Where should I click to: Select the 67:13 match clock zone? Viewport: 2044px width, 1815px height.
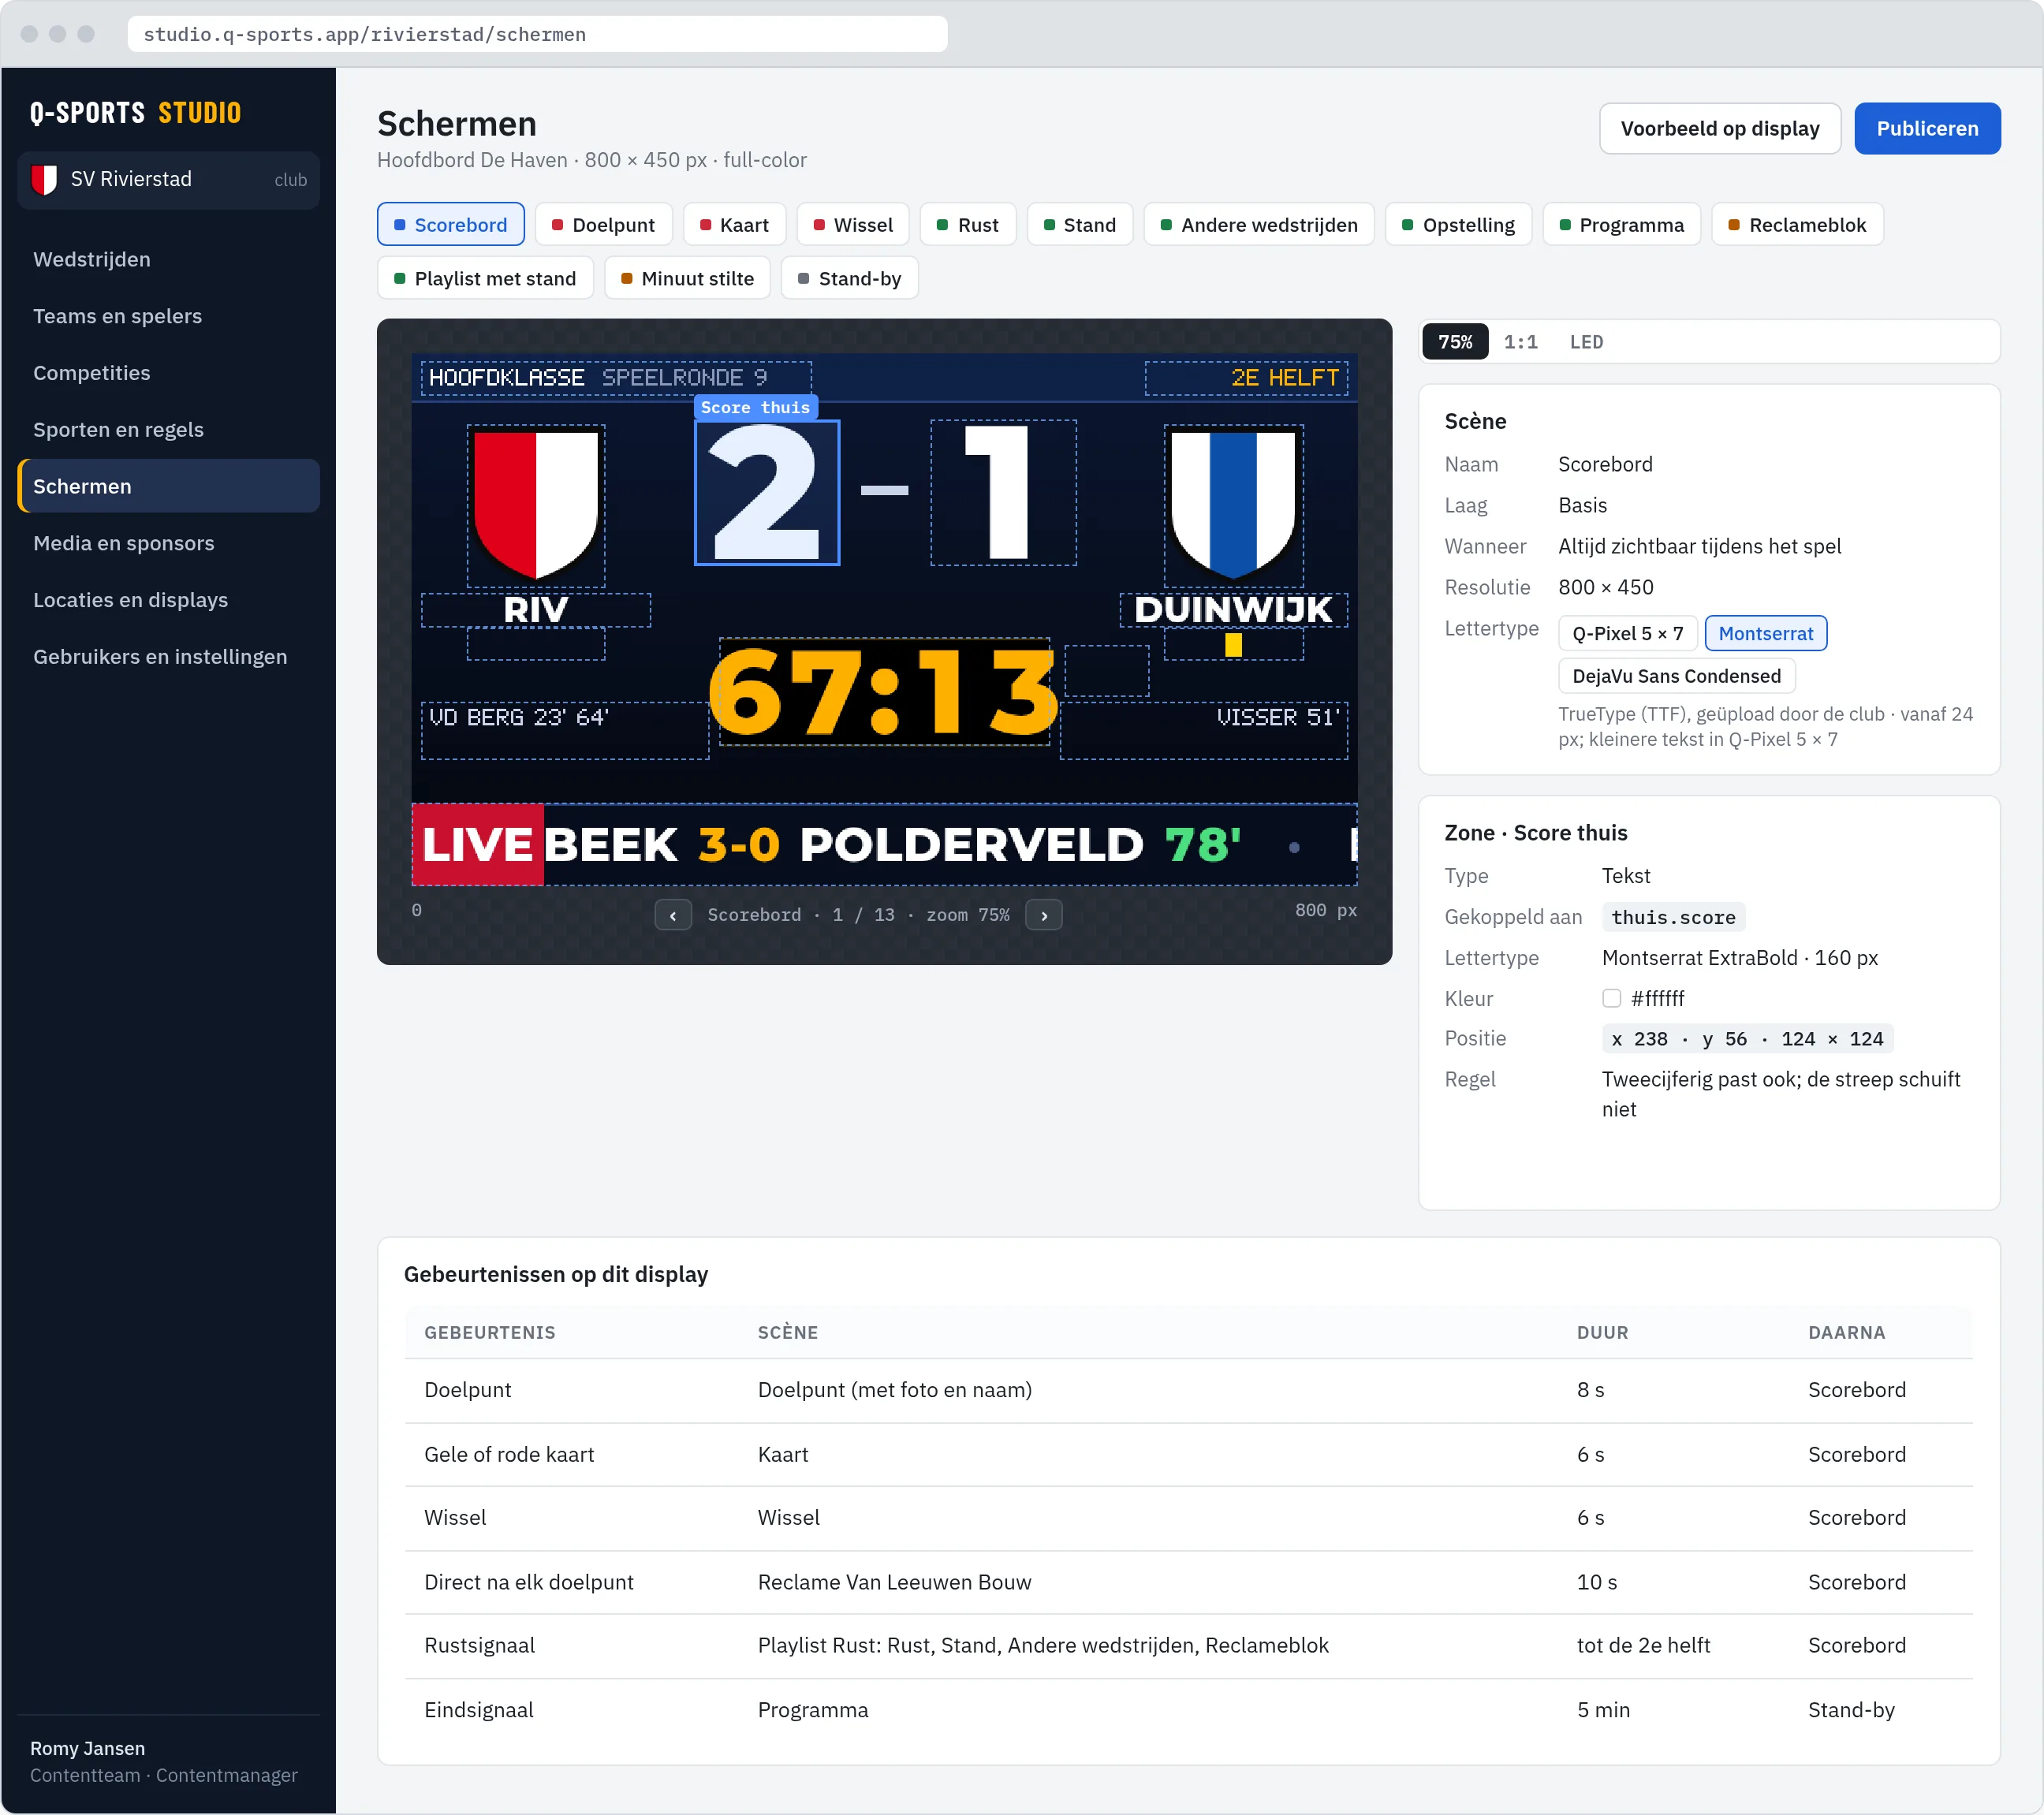pyautogui.click(x=884, y=692)
